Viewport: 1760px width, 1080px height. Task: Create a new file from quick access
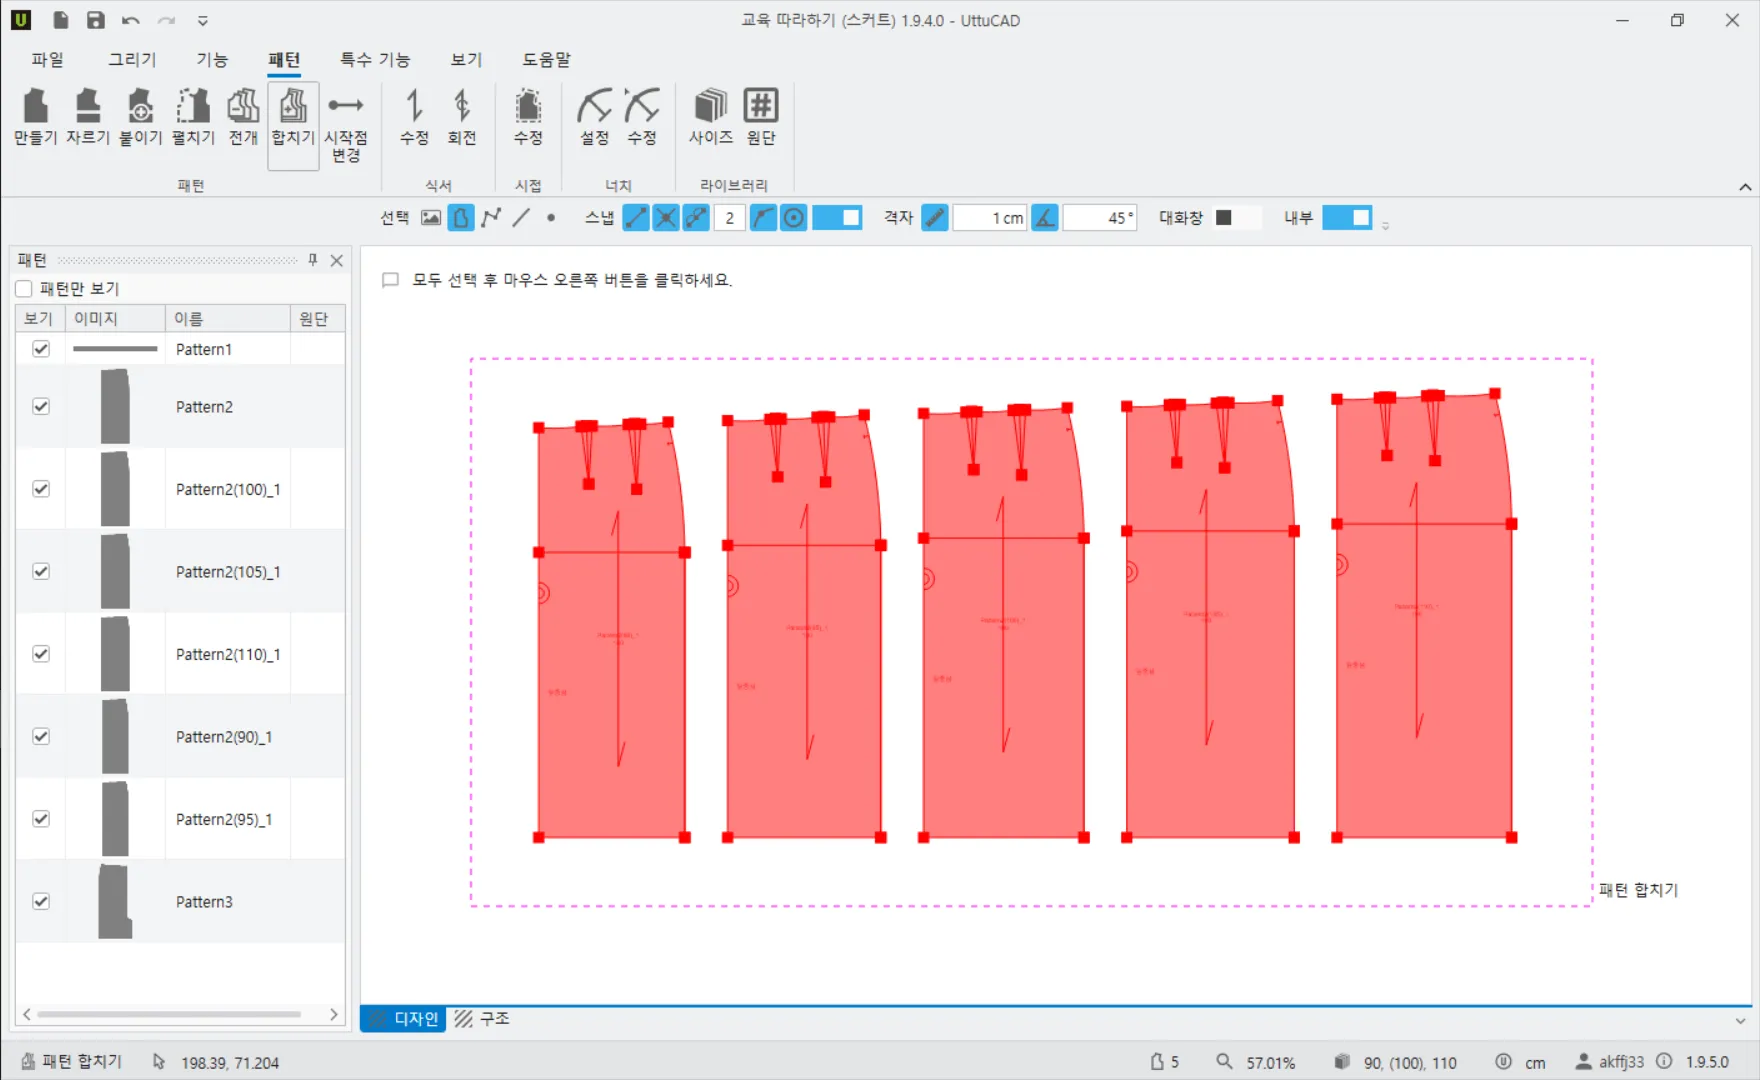click(61, 20)
